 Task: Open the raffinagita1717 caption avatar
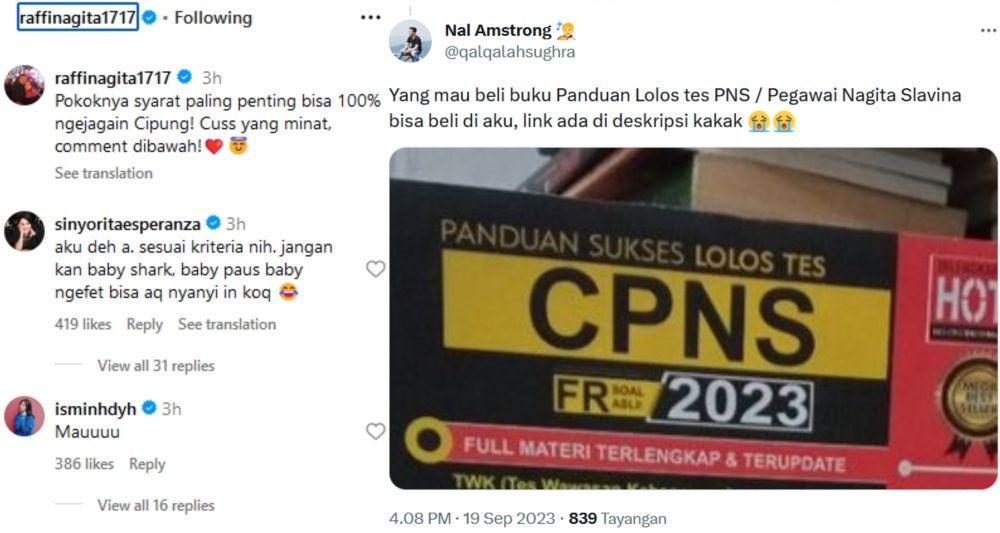click(x=24, y=85)
